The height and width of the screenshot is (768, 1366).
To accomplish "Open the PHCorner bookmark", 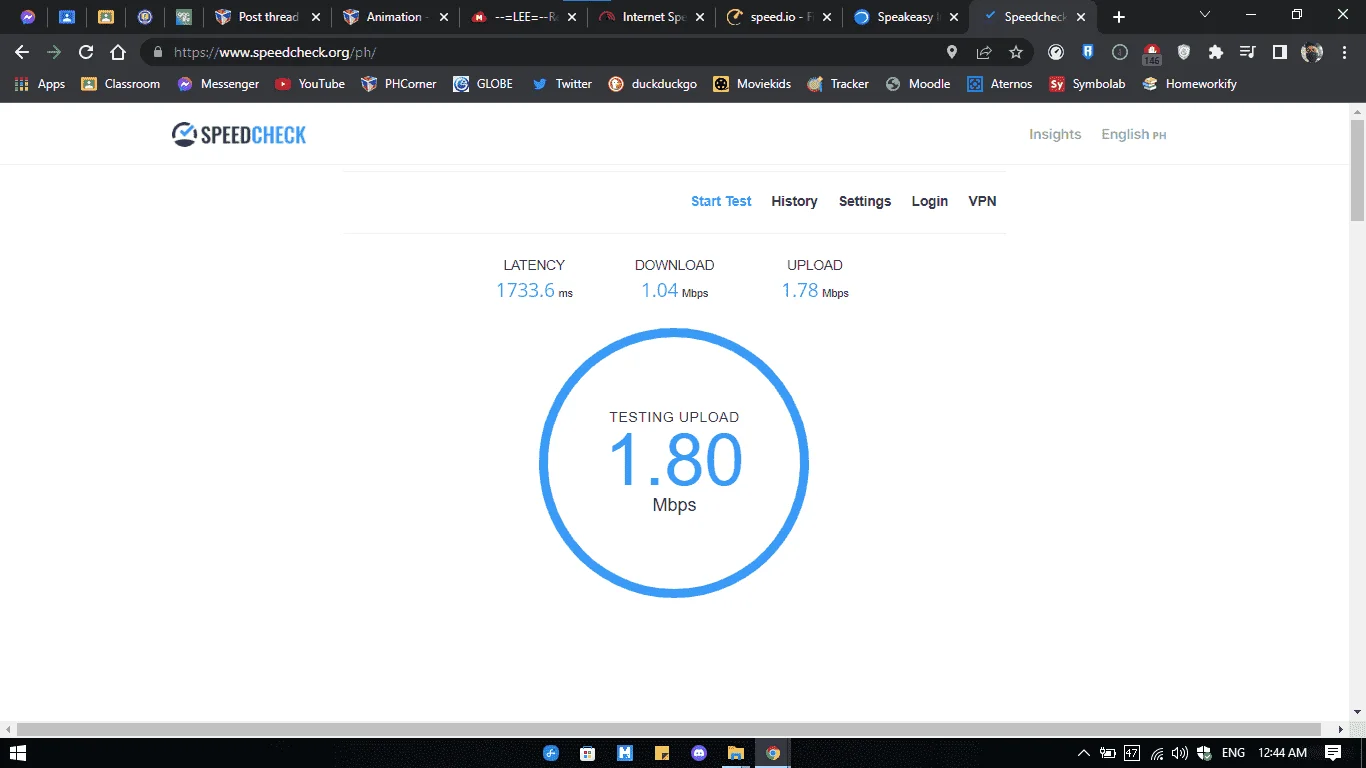I will point(399,84).
